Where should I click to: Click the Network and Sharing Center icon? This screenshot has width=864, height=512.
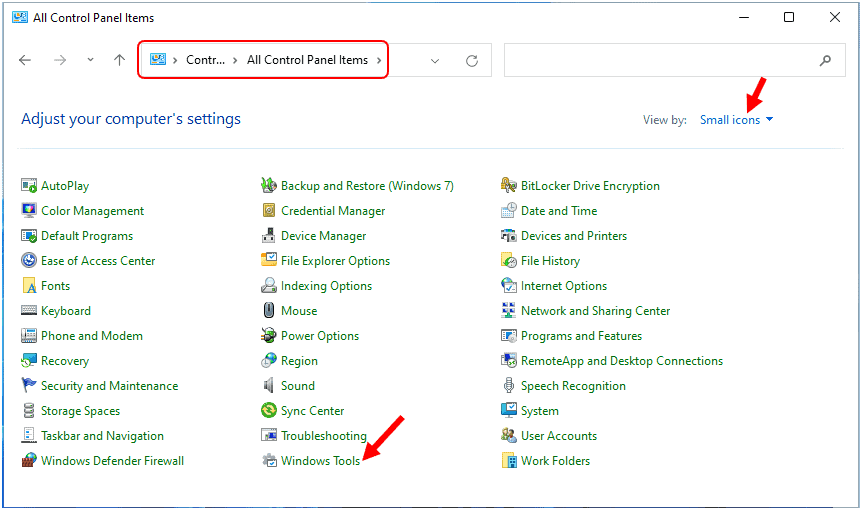coord(509,310)
